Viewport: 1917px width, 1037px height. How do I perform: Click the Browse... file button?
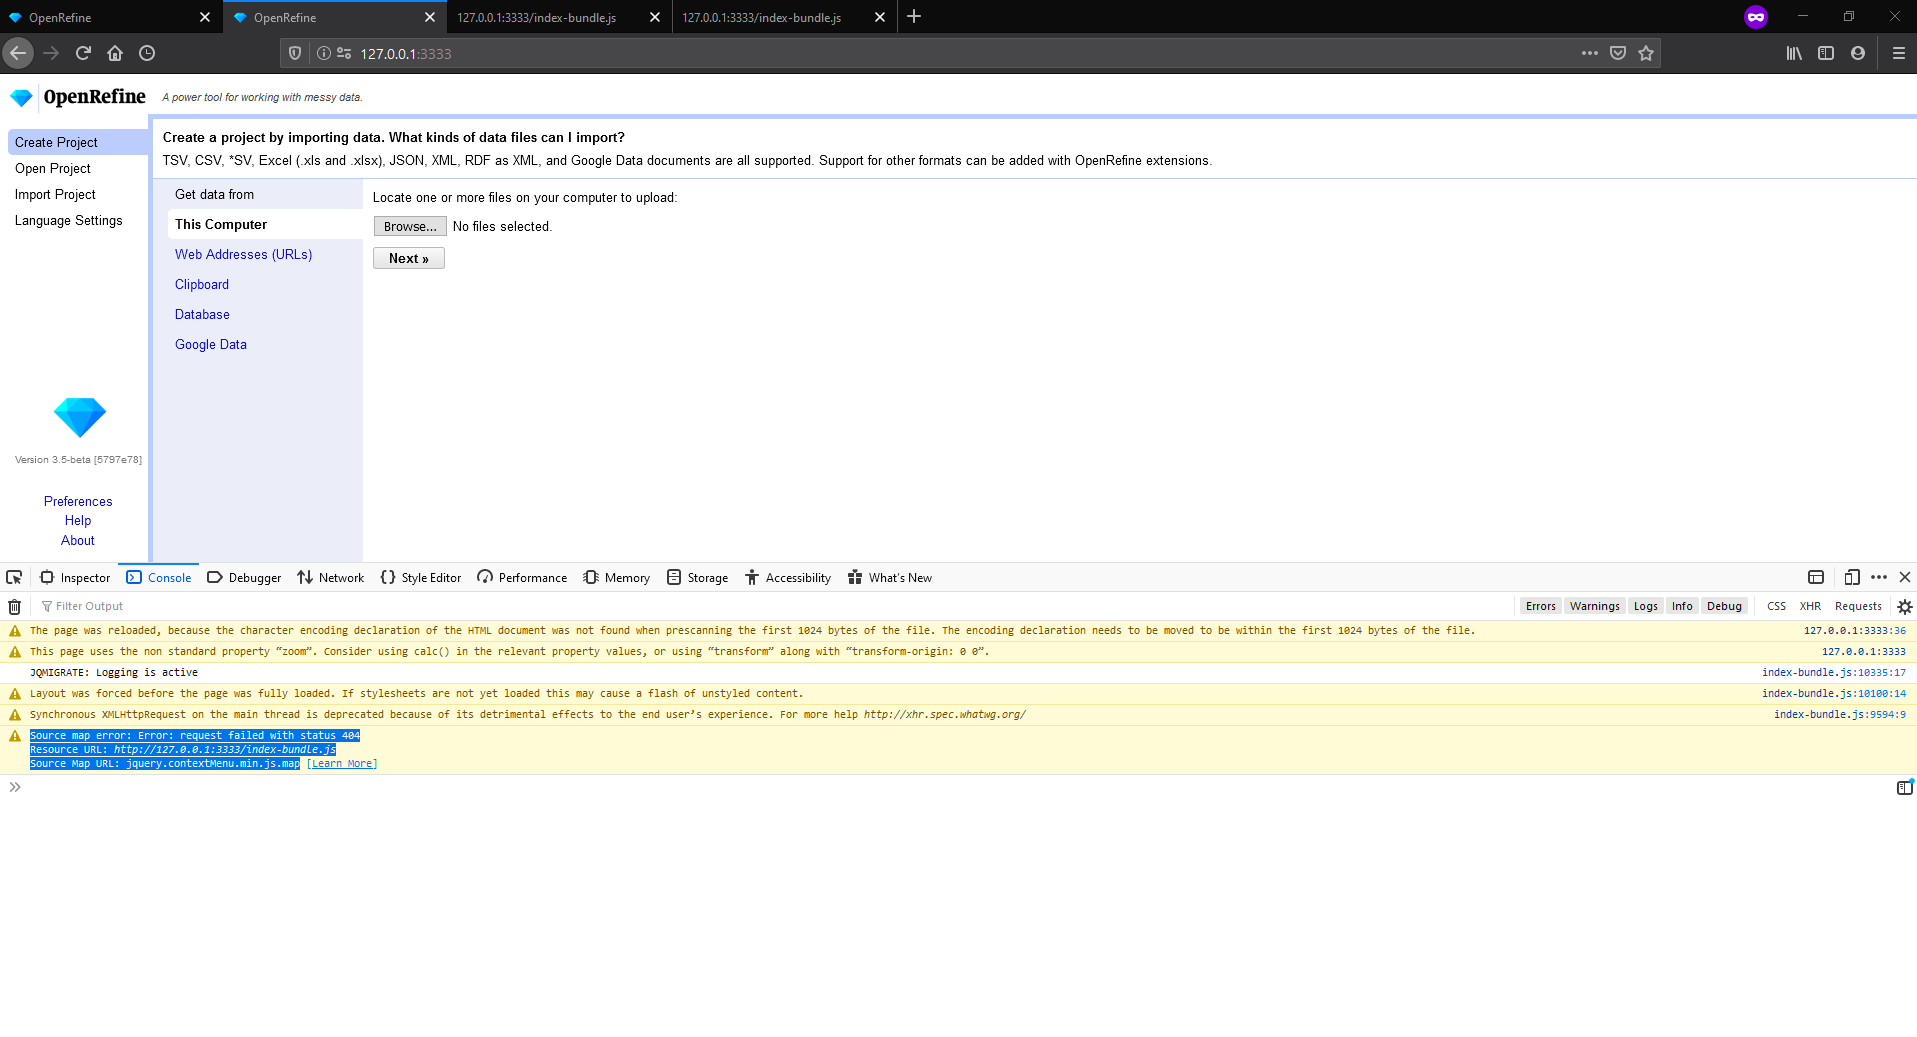click(x=410, y=226)
